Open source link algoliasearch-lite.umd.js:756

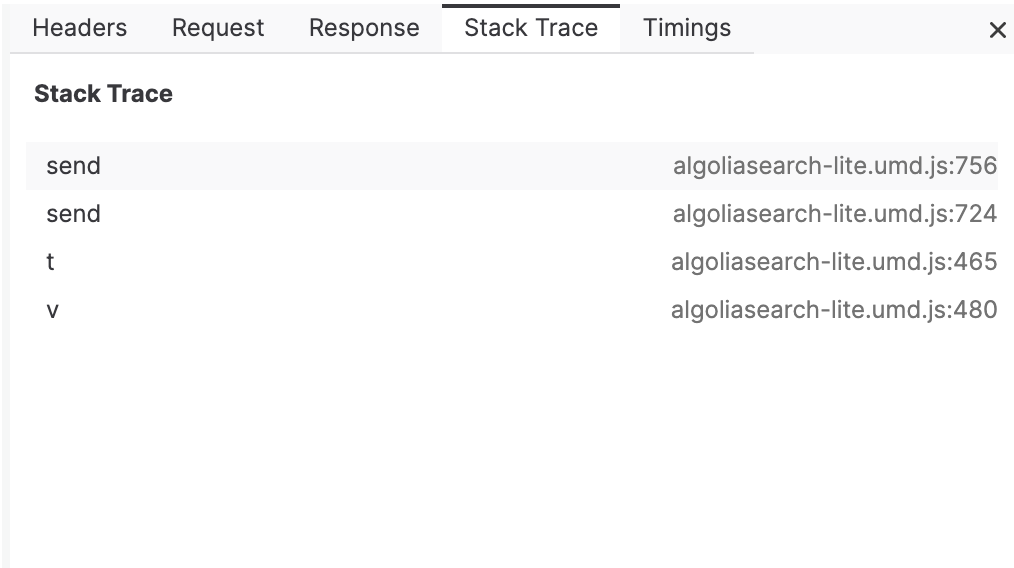pyautogui.click(x=835, y=166)
